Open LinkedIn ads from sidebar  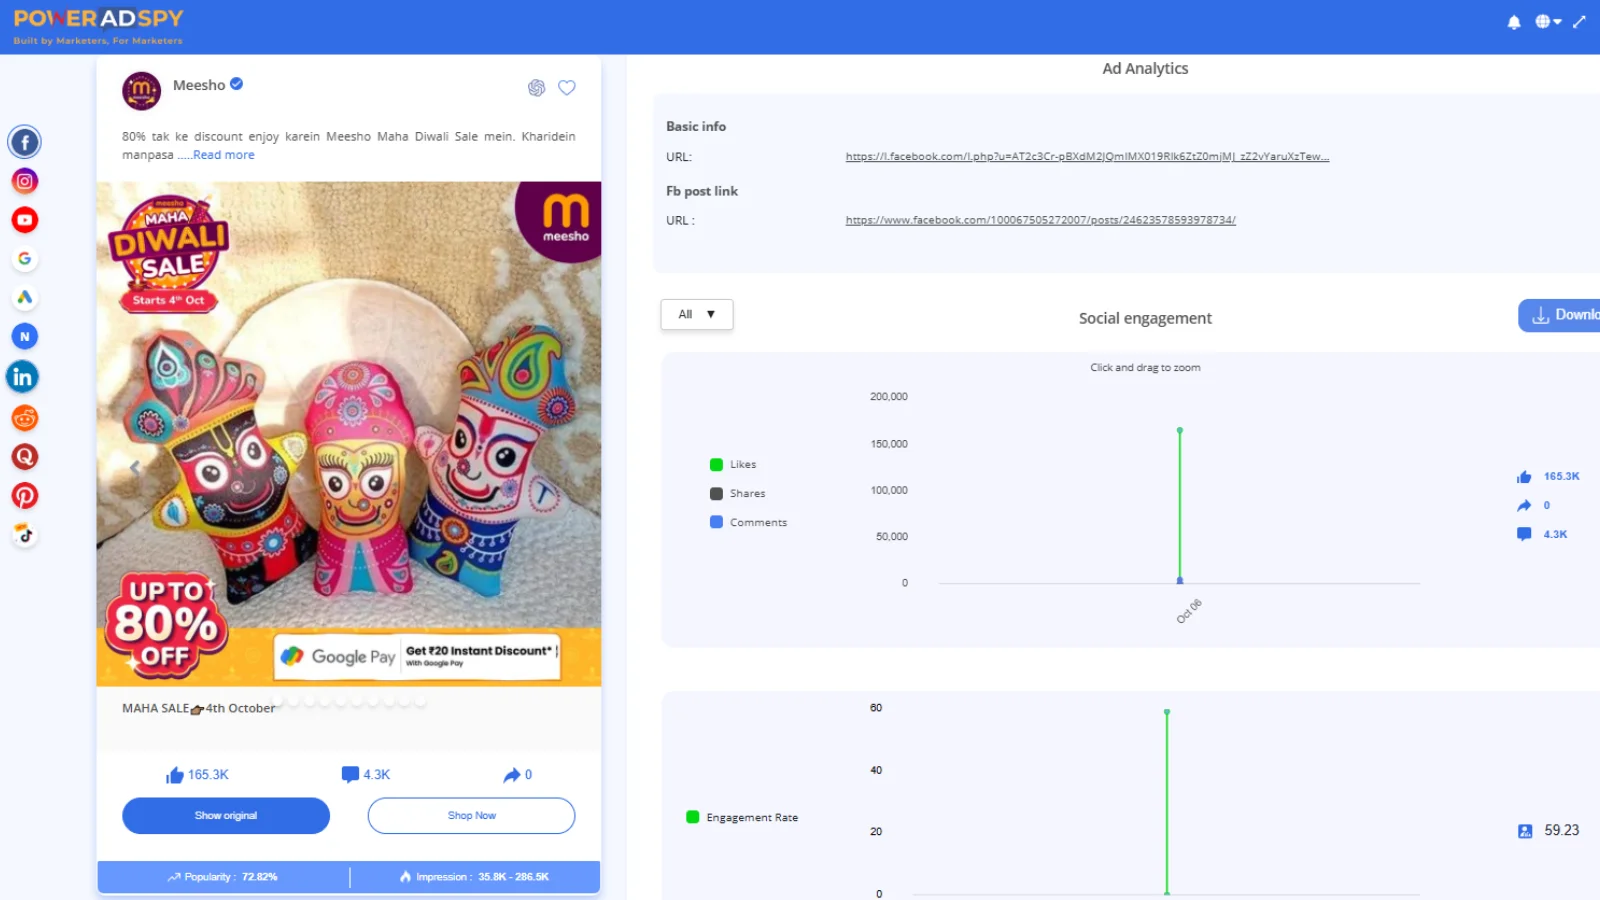click(x=23, y=377)
